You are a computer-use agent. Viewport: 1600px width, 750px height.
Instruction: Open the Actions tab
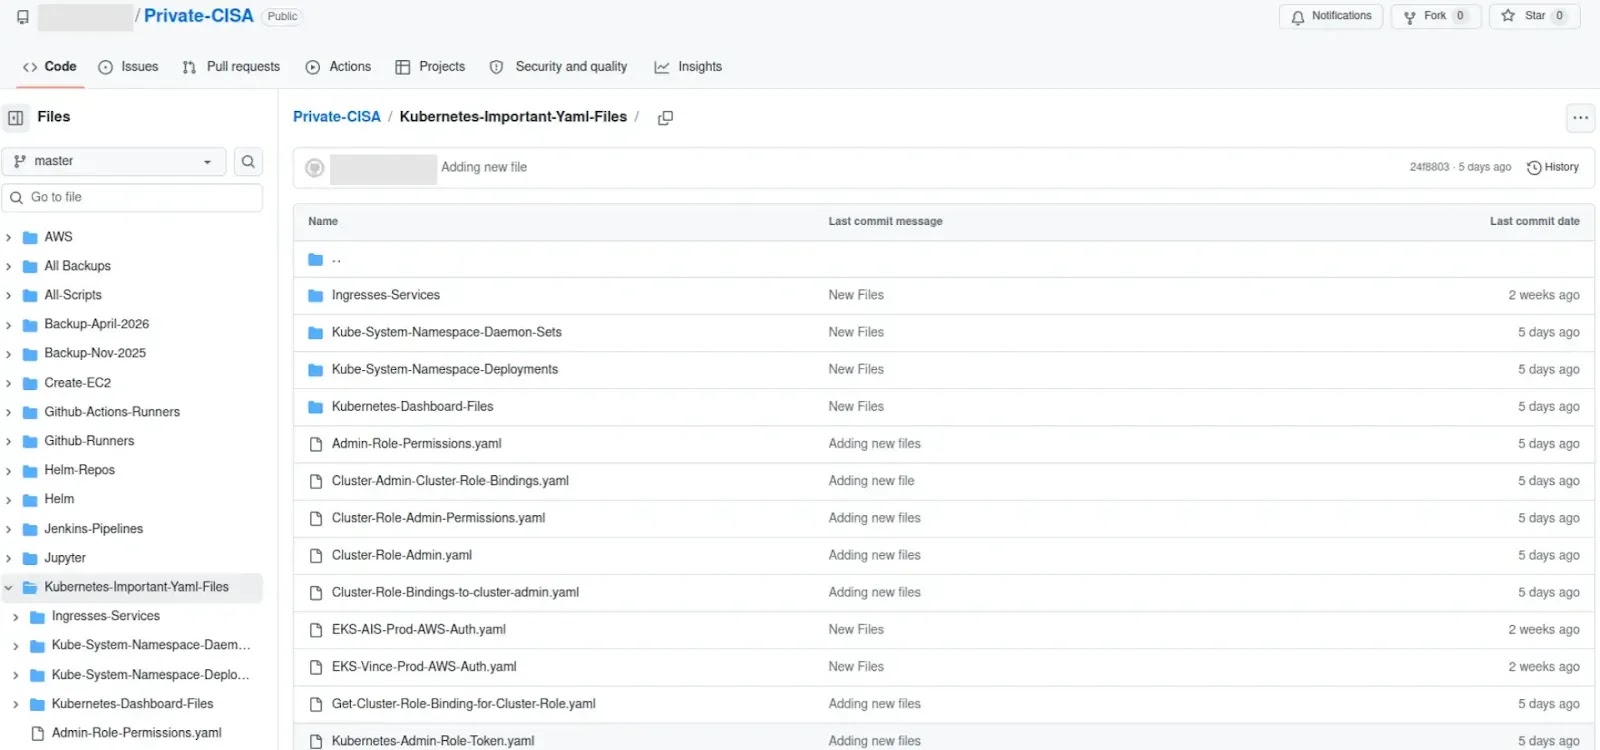point(338,67)
